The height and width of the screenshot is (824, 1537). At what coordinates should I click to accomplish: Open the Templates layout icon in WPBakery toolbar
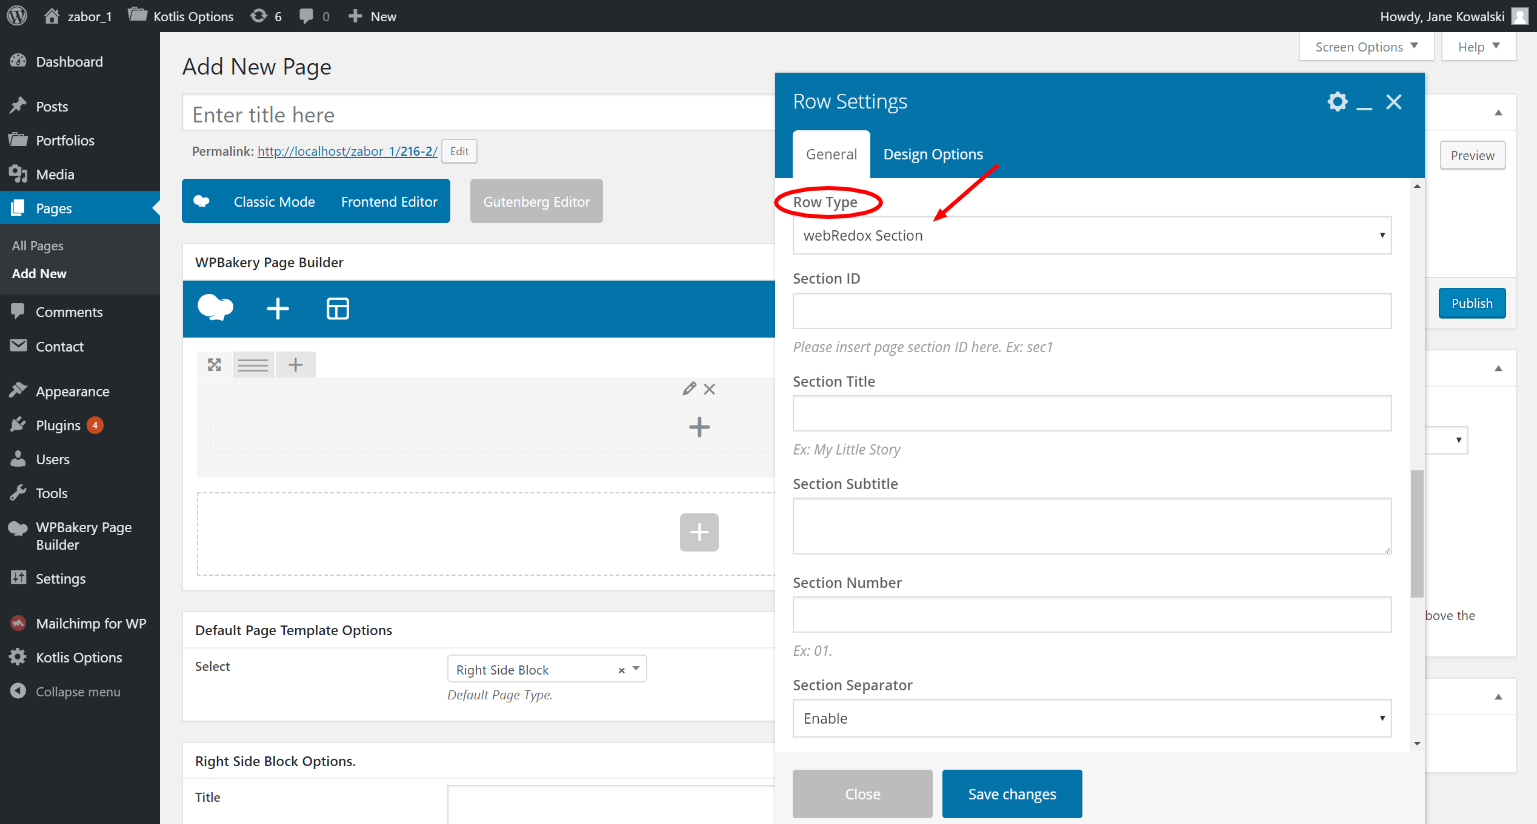point(338,309)
